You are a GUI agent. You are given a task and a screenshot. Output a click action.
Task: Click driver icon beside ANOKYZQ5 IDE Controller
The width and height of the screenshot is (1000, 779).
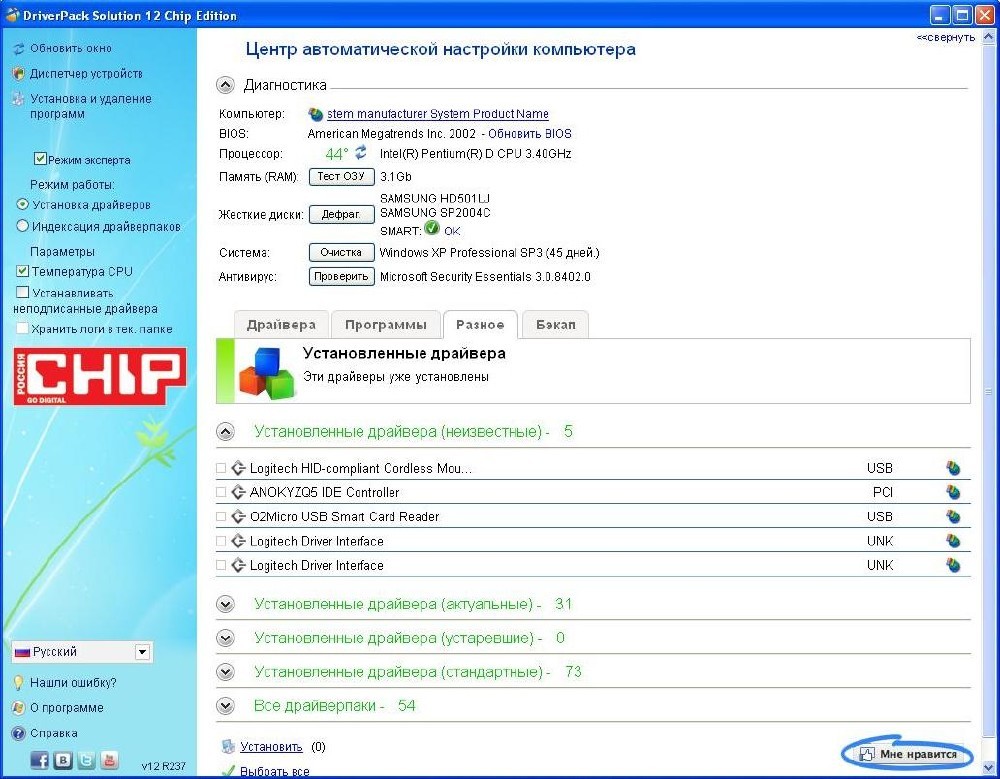pos(238,492)
